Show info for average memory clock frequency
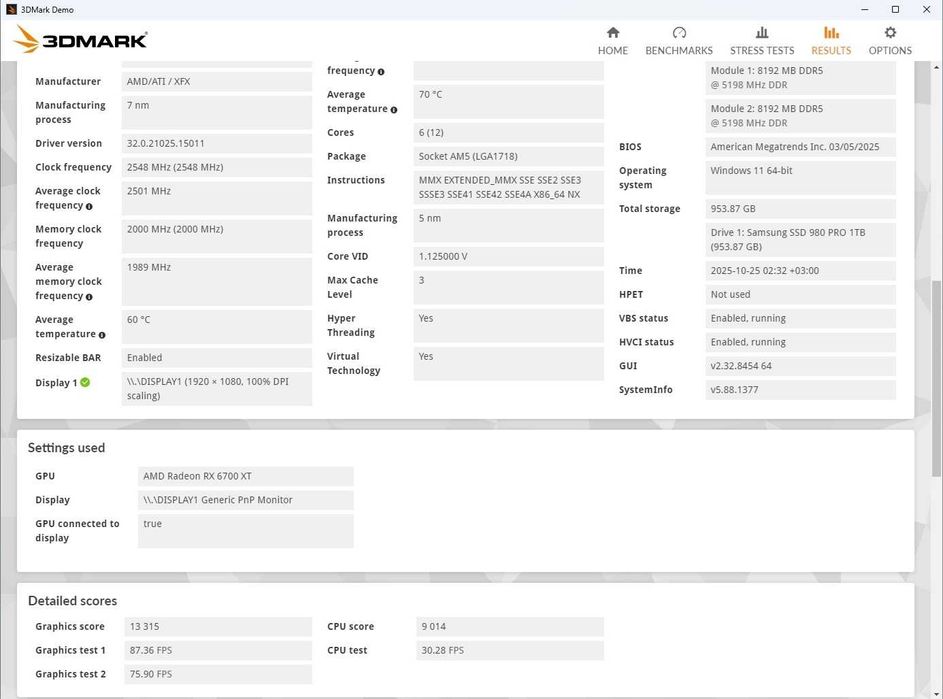The image size is (943, 699). [x=89, y=297]
